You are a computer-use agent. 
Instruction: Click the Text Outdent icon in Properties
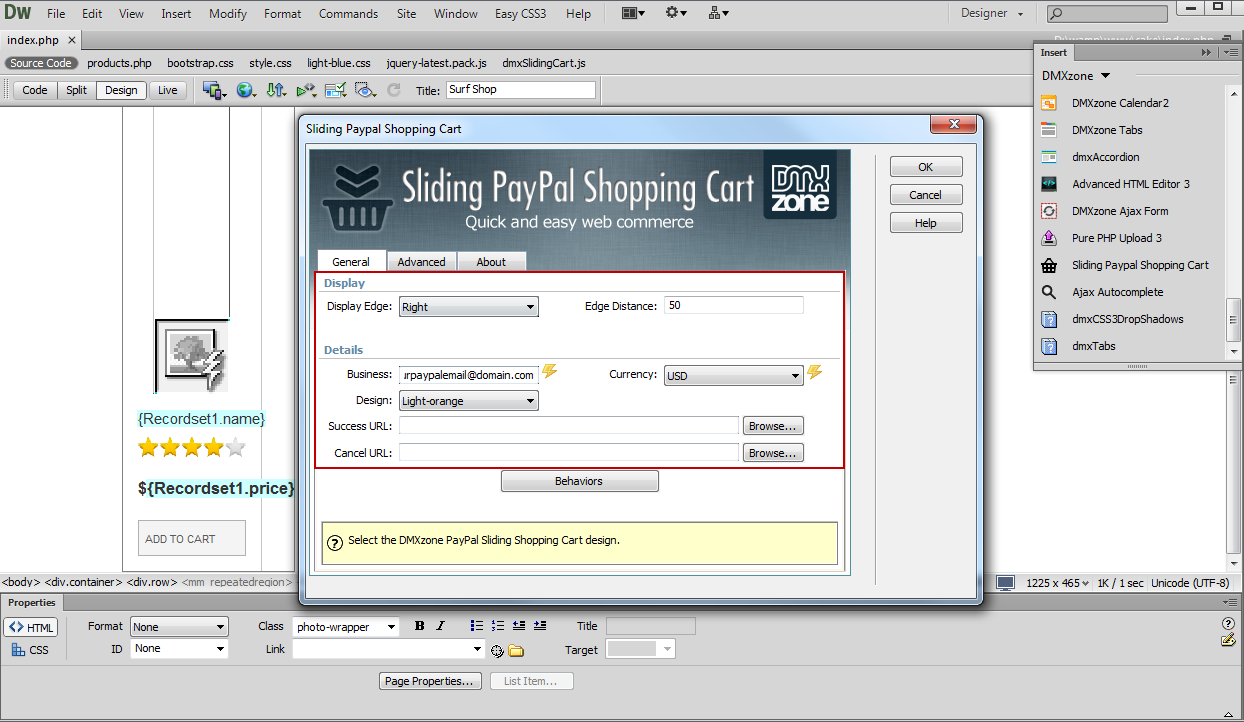tap(519, 626)
